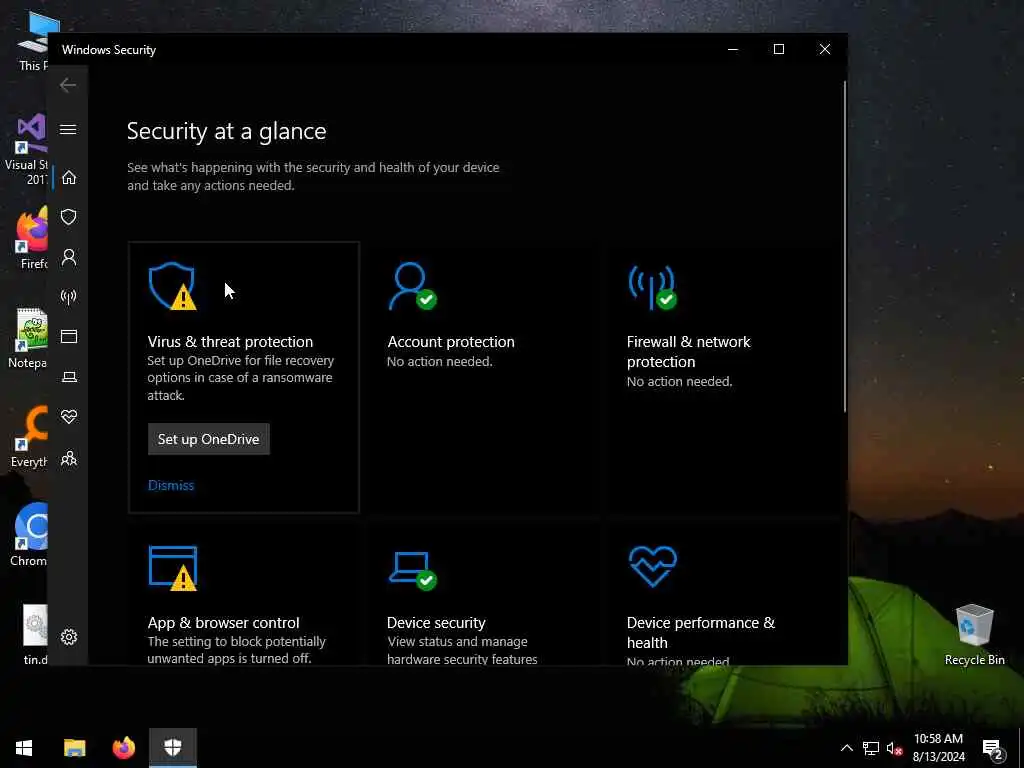Open Virus & threat protection shield in sidebar
1024x768 pixels.
(x=69, y=217)
